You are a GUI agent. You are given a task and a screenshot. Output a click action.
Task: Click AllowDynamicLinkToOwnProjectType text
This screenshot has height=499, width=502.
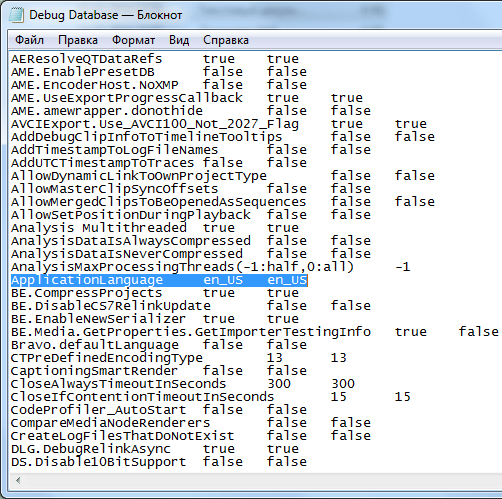(139, 176)
